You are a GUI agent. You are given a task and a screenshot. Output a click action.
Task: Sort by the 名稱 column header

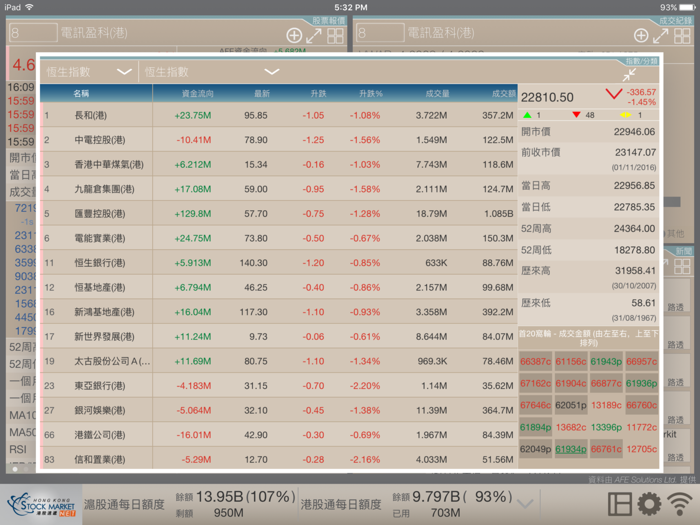point(81,93)
